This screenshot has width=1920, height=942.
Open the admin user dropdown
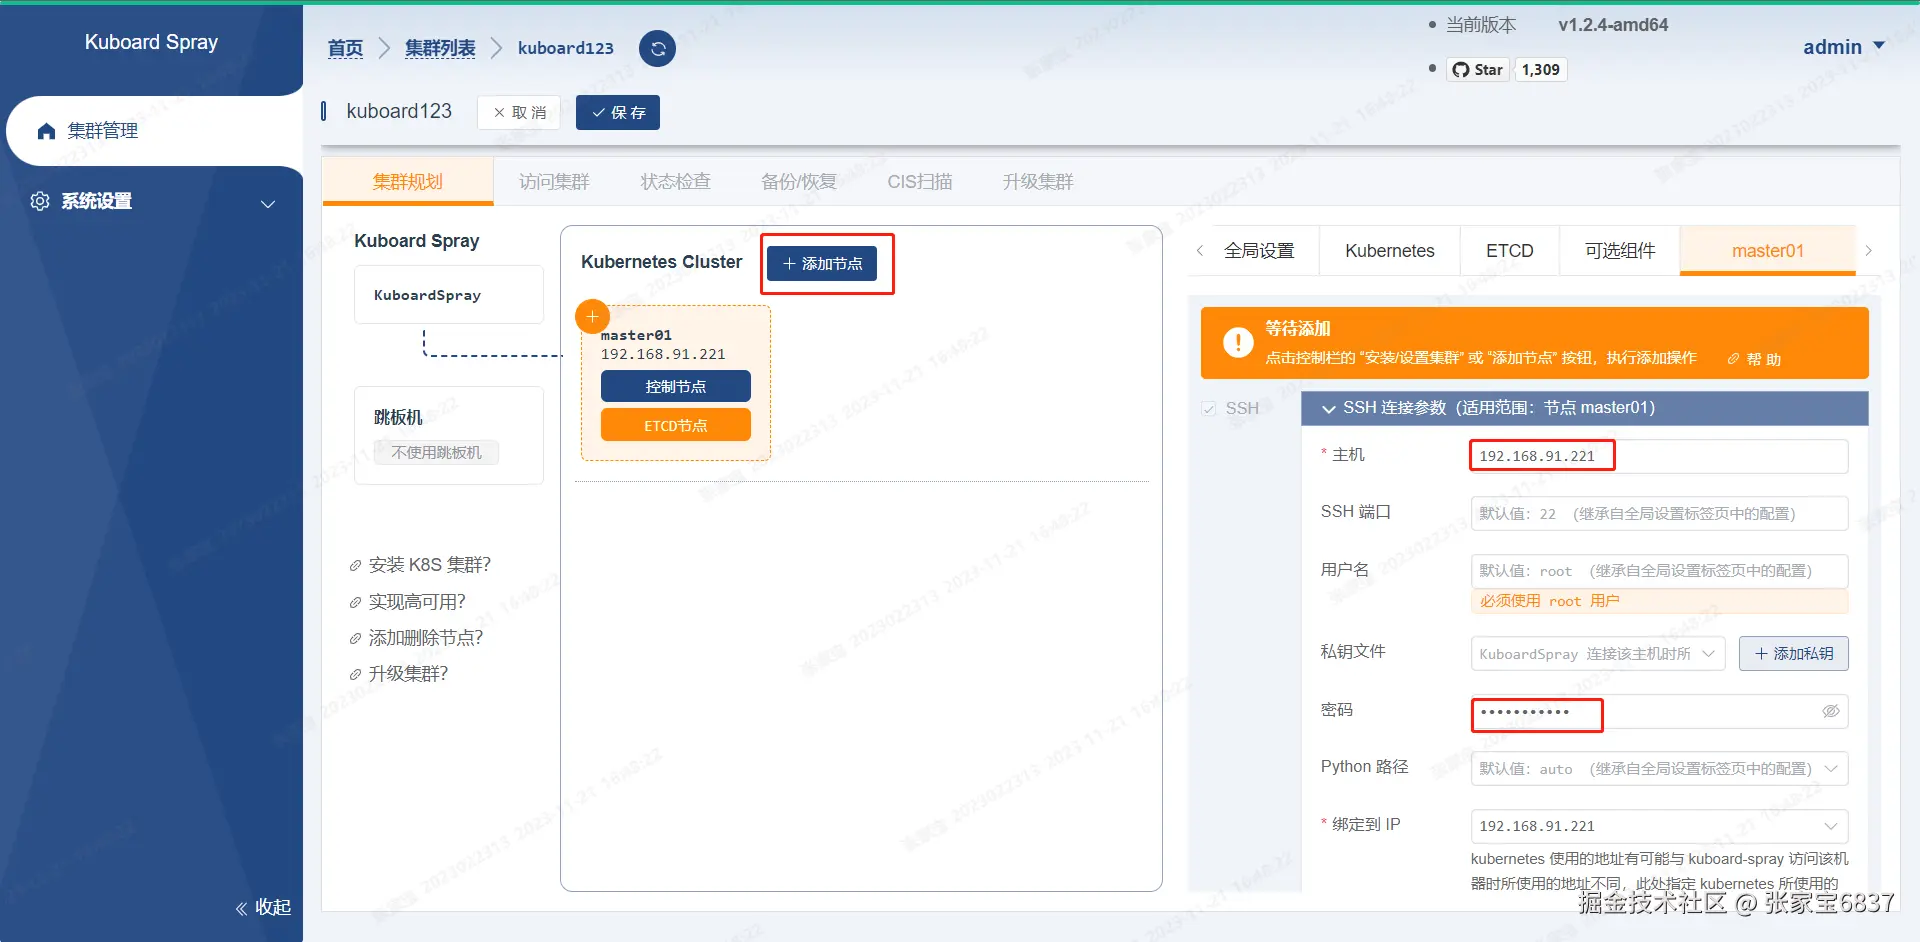point(1844,47)
